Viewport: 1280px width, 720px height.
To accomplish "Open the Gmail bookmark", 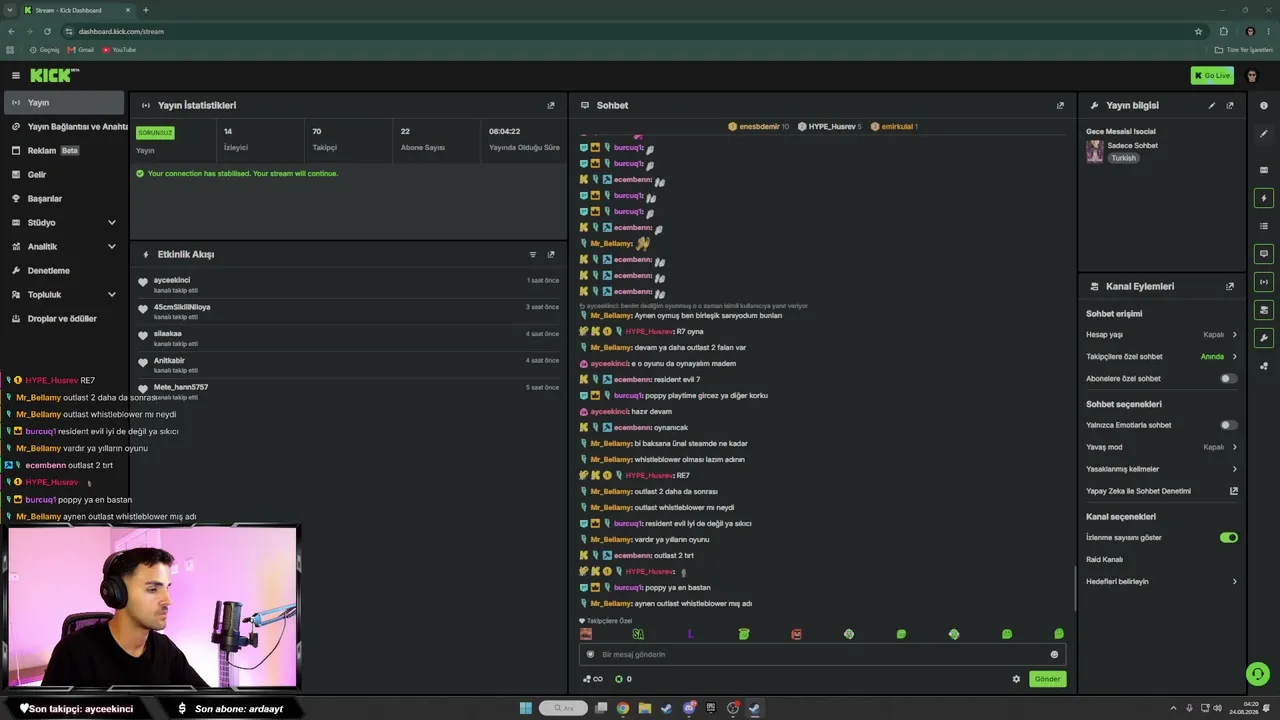I will pos(80,50).
